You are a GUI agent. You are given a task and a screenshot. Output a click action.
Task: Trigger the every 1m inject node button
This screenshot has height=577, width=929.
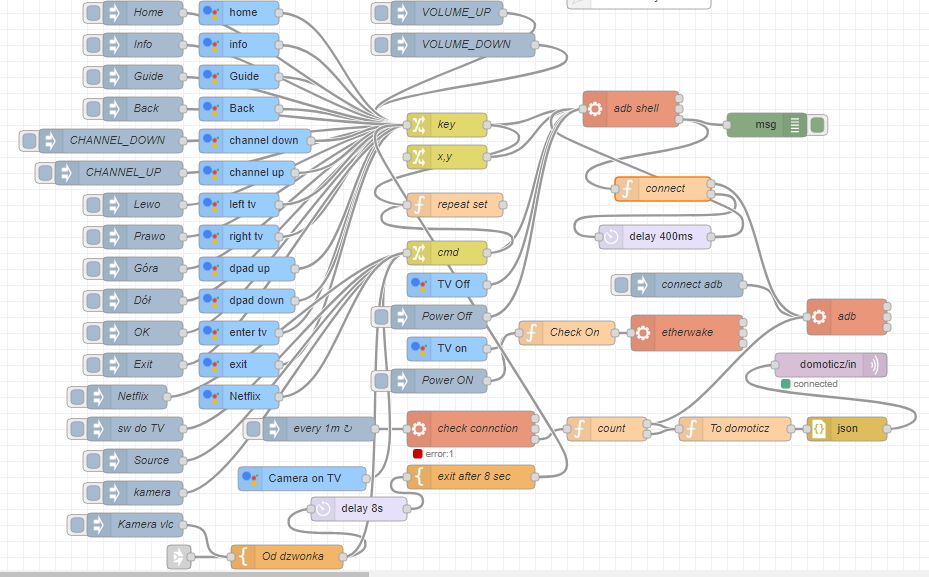point(253,429)
